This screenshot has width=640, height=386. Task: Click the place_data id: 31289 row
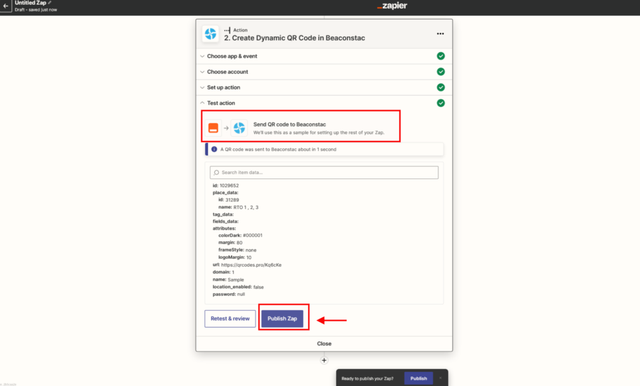click(229, 200)
